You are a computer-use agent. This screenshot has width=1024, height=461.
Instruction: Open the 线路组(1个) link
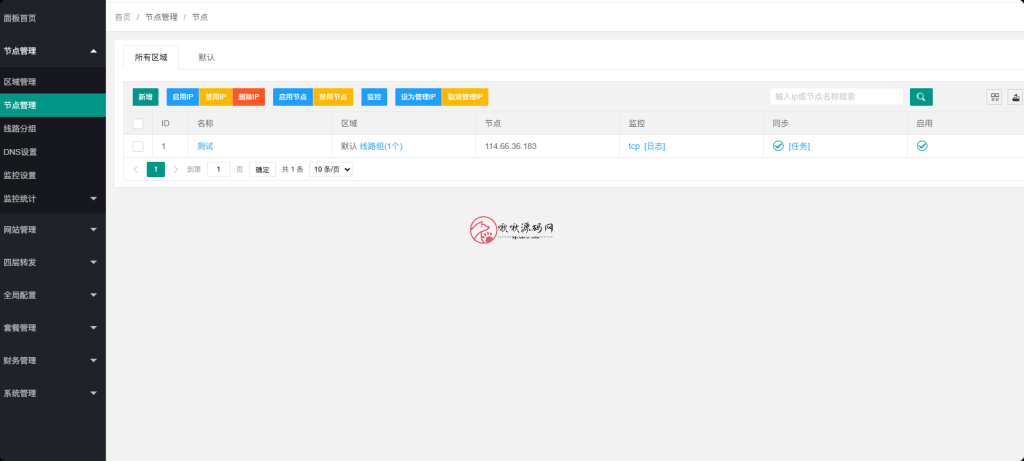point(381,146)
